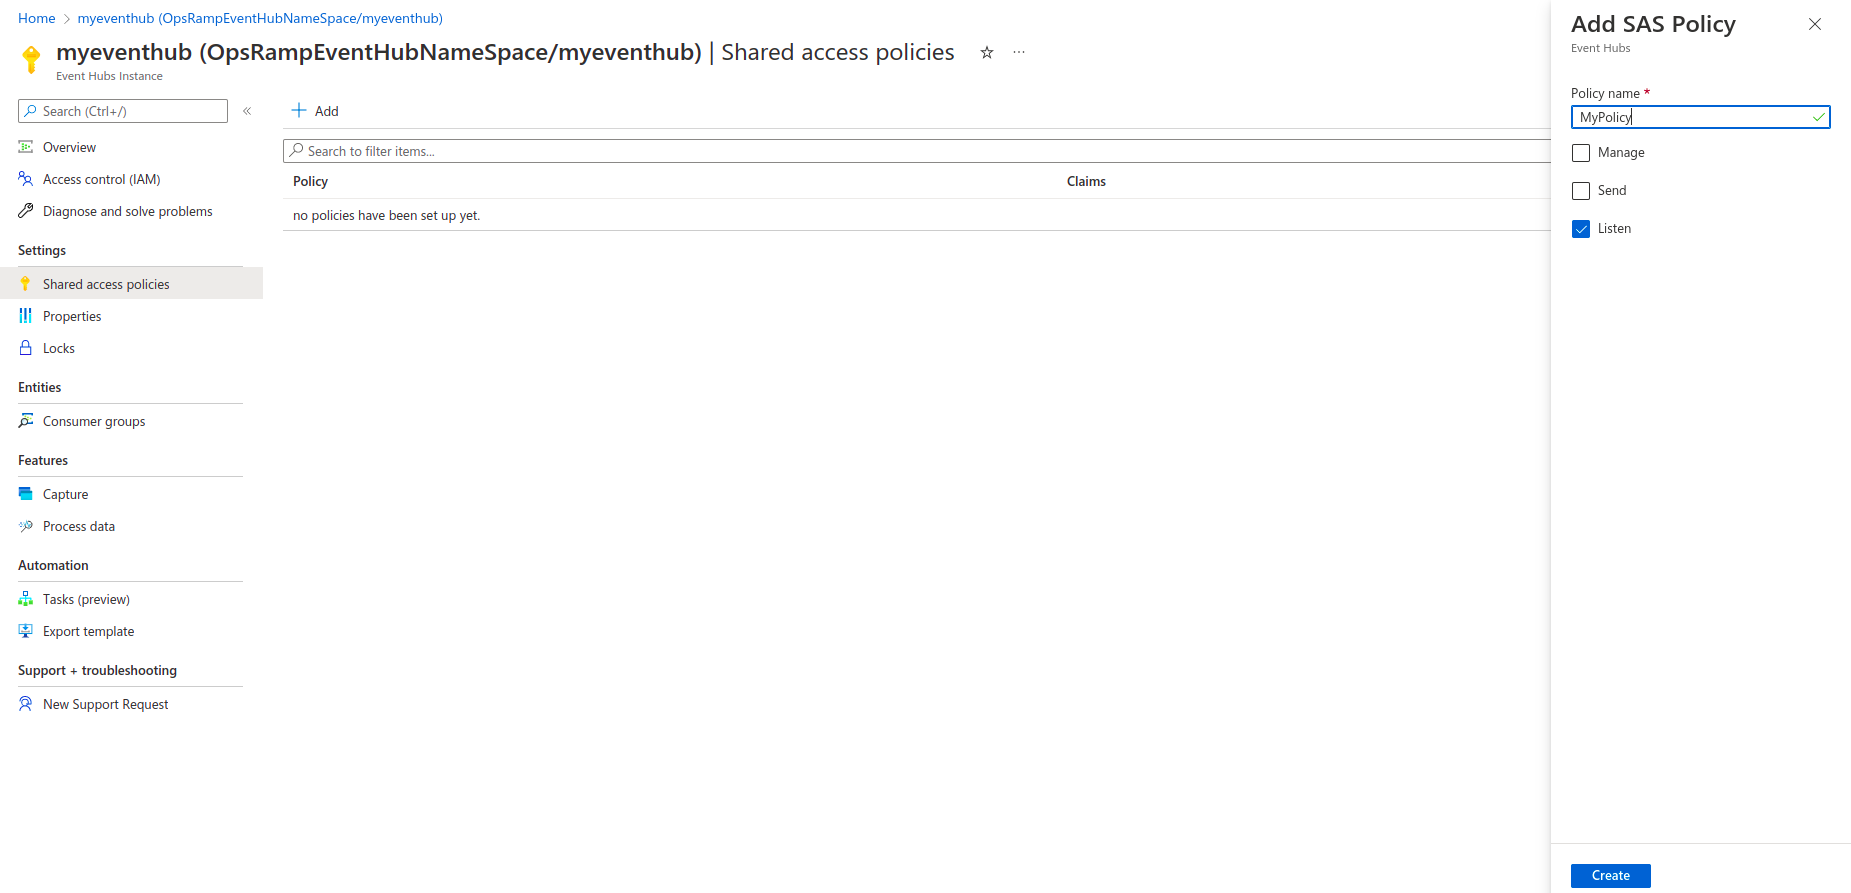Open Overview menu item
The width and height of the screenshot is (1851, 893).
(131, 147)
